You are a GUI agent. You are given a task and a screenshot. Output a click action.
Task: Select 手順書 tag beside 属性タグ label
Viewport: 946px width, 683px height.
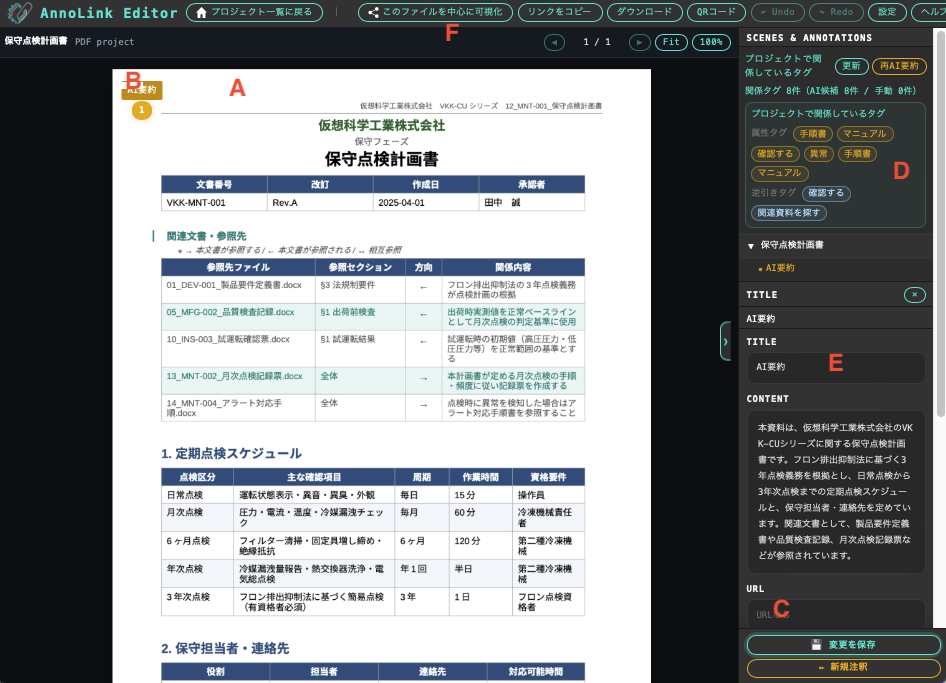point(813,134)
